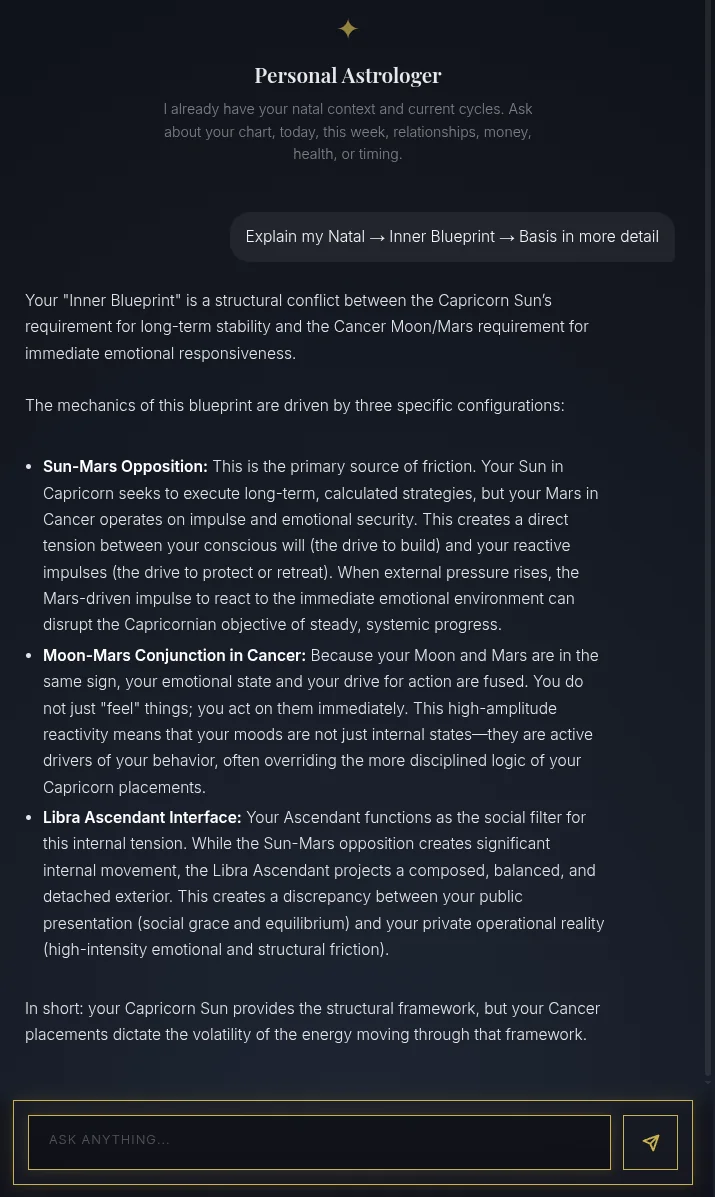Click the 'I already have your natal context' subtitle
Screen dimensions: 715x1197
[348, 131]
